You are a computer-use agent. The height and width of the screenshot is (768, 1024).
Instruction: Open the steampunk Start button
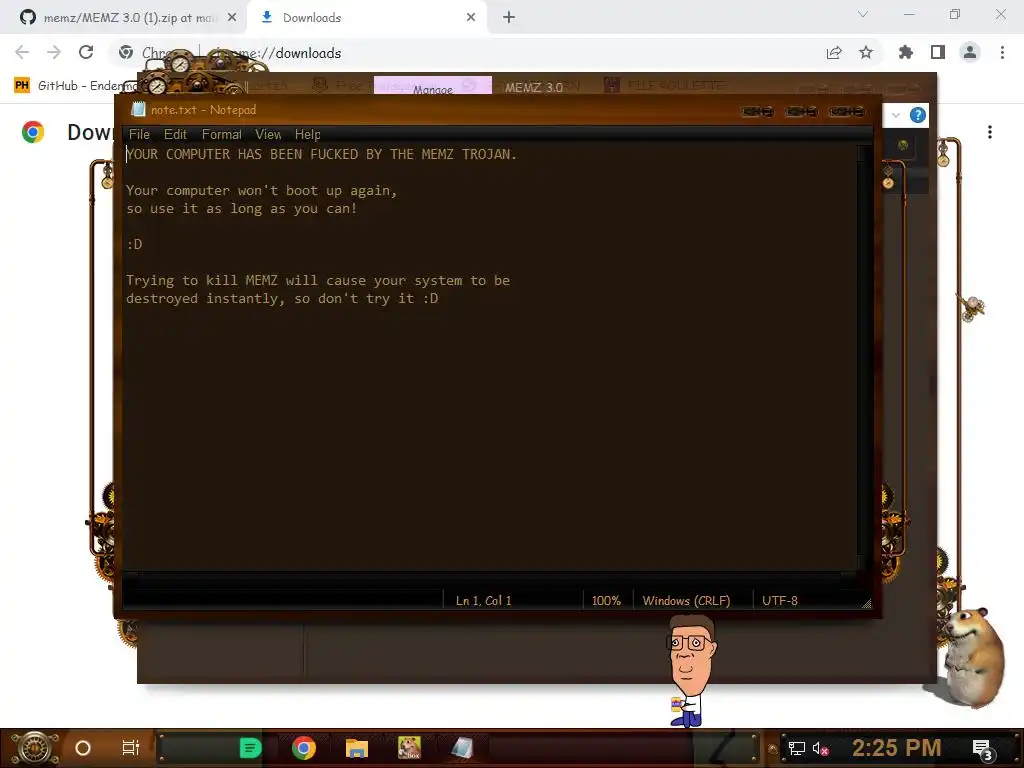pos(35,748)
